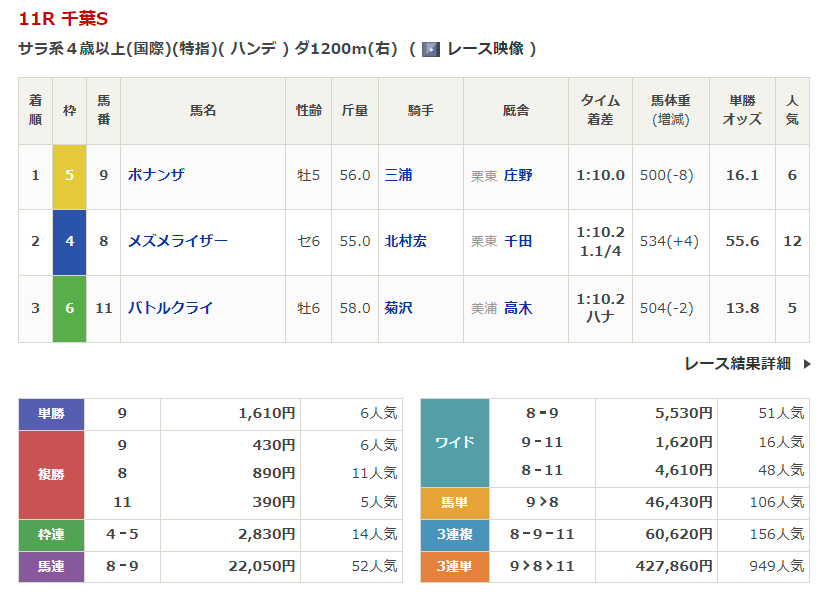
Task: Open horse バトルクライ profile link
Action: [170, 308]
